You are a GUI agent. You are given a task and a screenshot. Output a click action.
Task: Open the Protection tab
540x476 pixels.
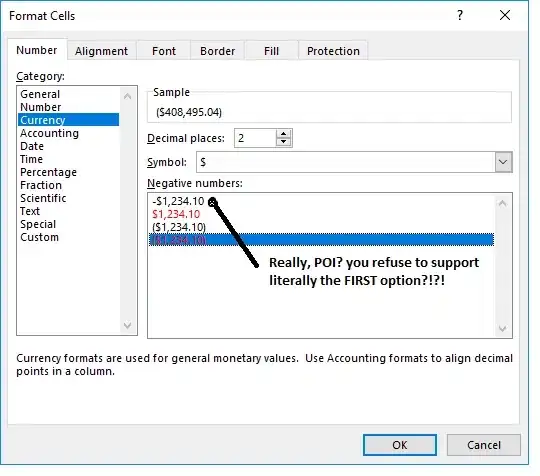(x=333, y=51)
